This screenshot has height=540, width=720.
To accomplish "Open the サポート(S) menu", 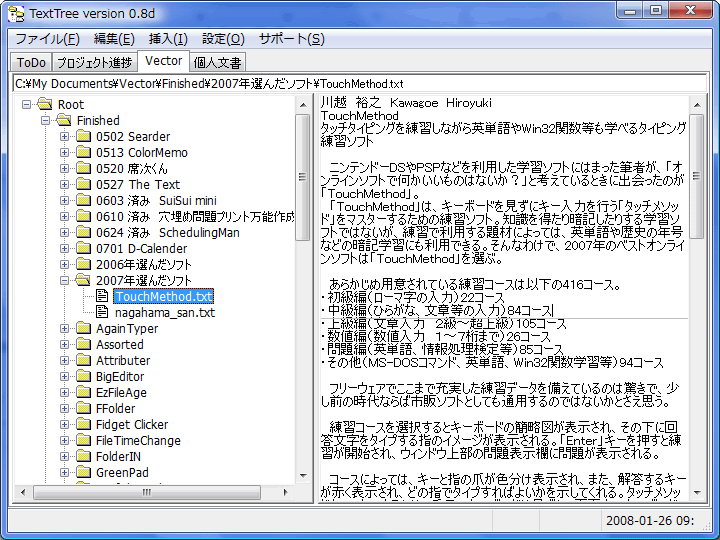I will click(292, 39).
